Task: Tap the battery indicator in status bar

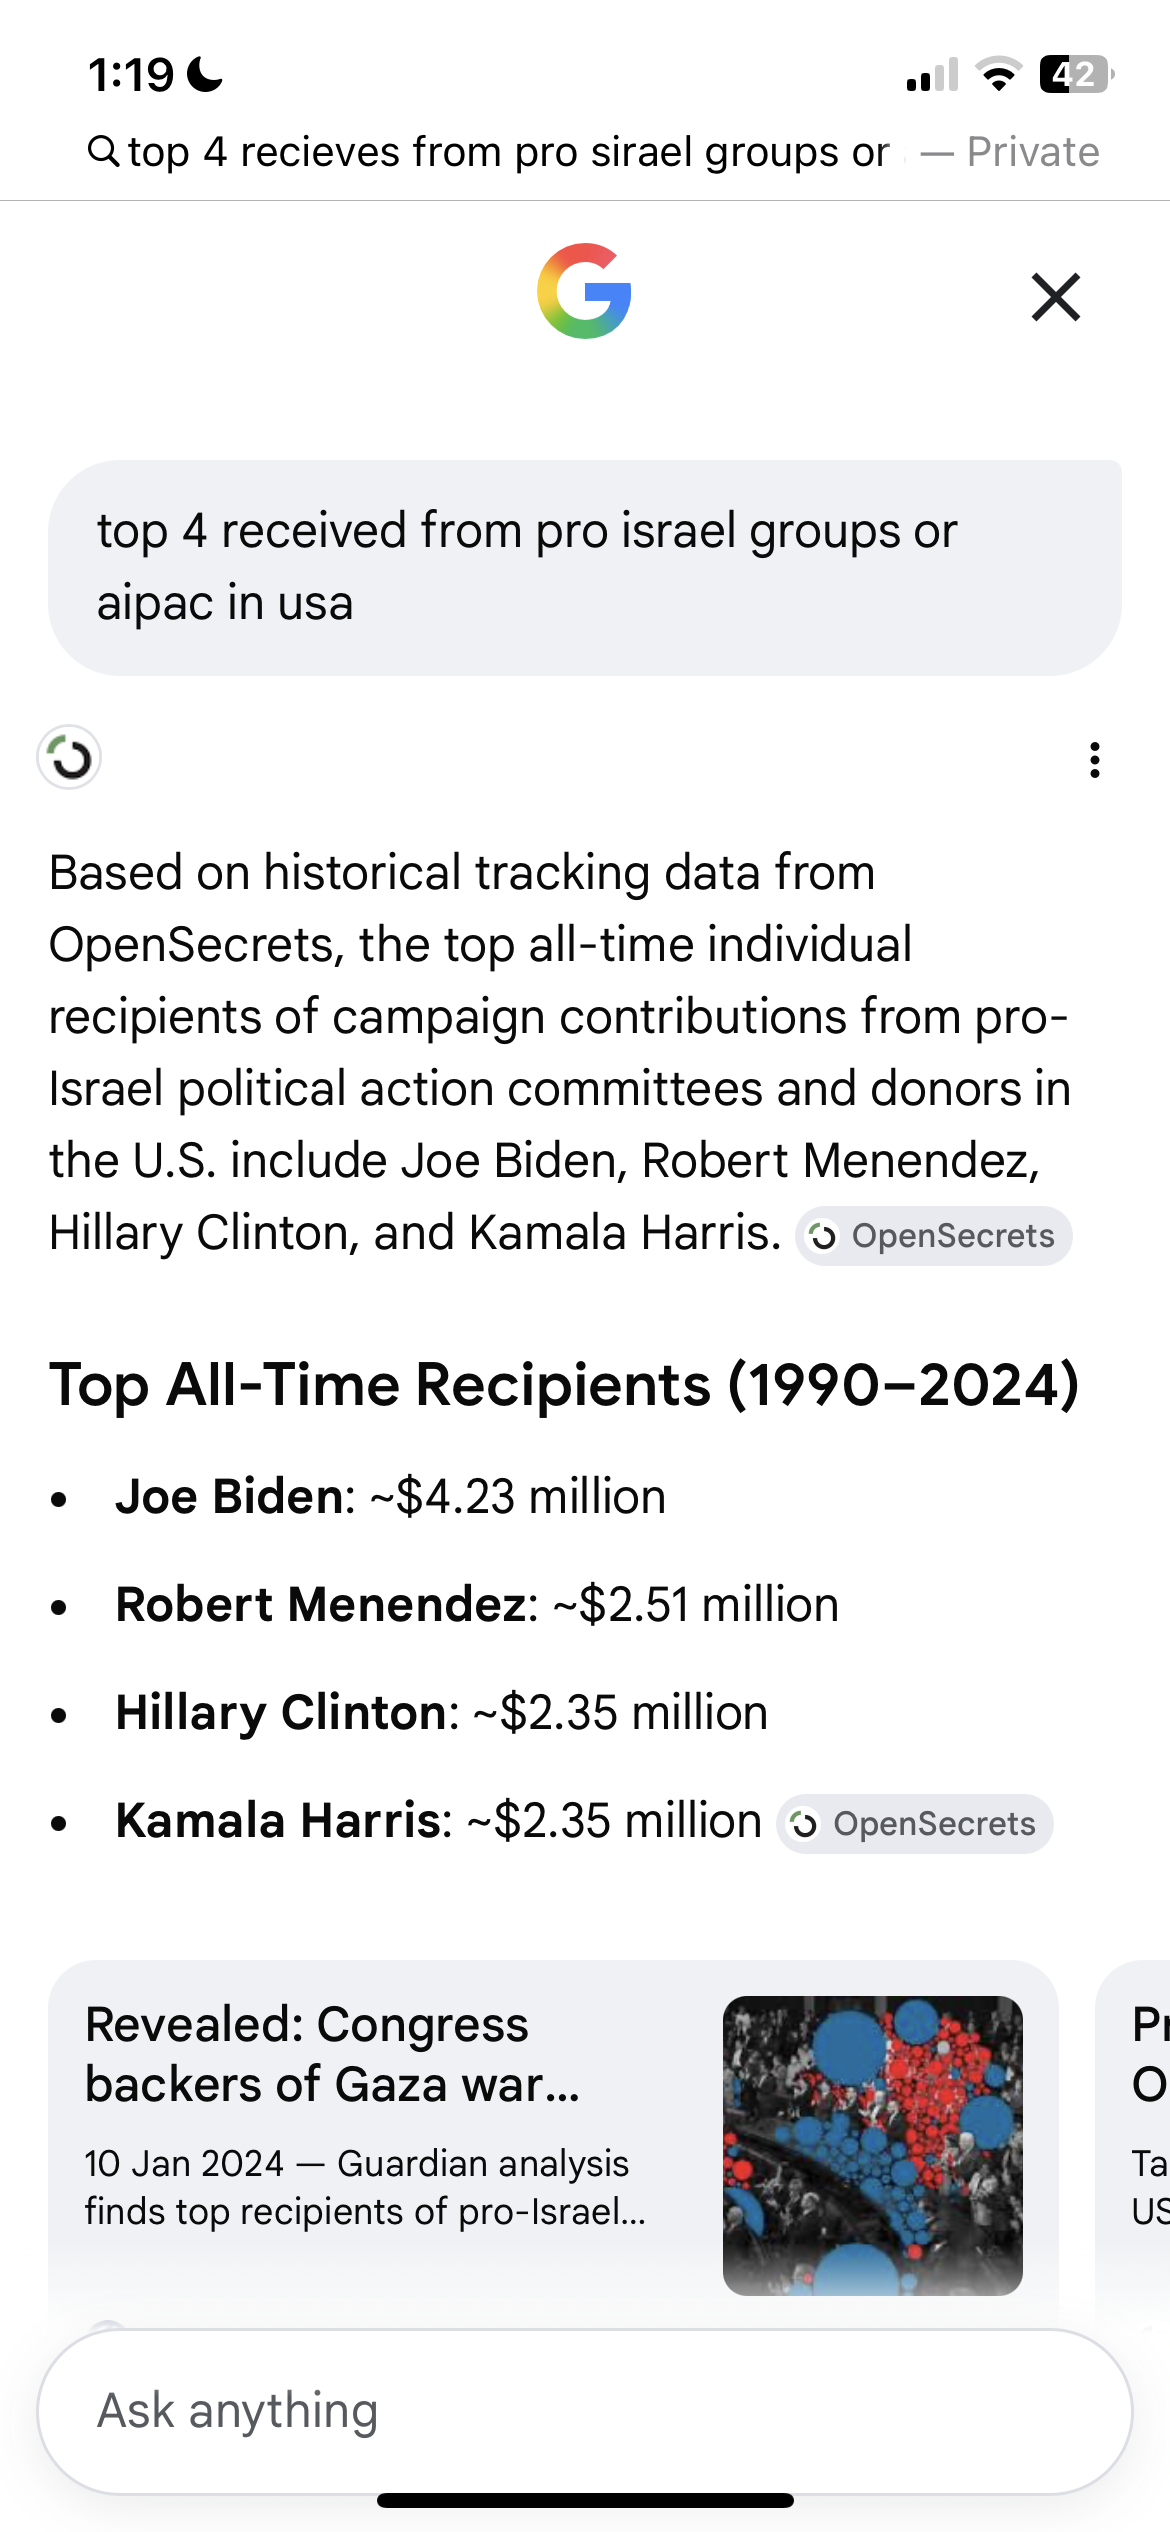Action: coord(1077,75)
